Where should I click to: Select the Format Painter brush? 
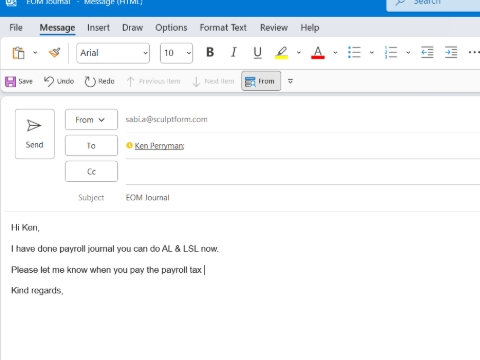55,53
